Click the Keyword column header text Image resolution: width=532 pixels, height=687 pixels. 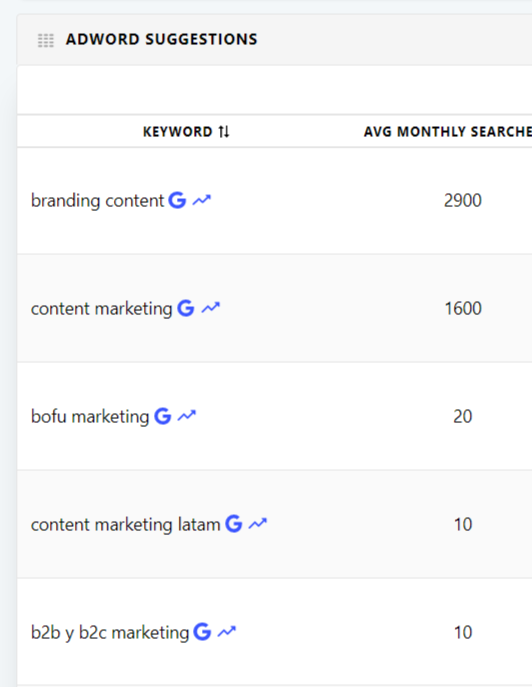coord(177,131)
